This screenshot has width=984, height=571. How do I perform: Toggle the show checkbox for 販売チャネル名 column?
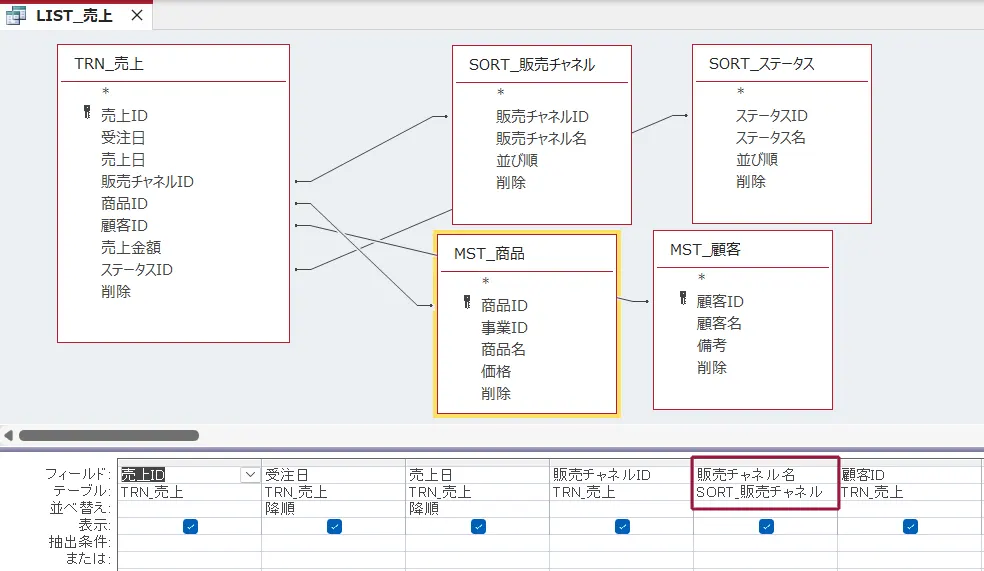pos(766,526)
